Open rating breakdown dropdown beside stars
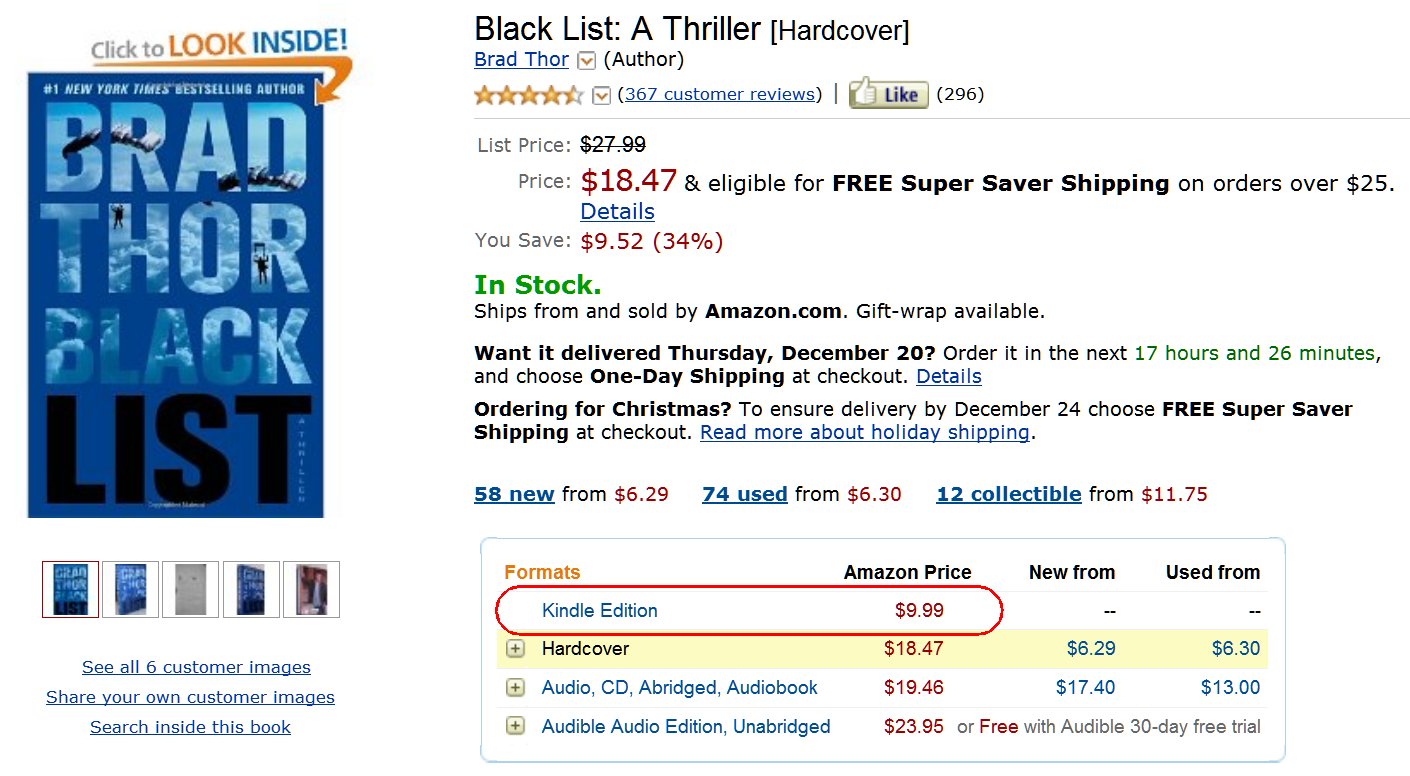 click(601, 95)
